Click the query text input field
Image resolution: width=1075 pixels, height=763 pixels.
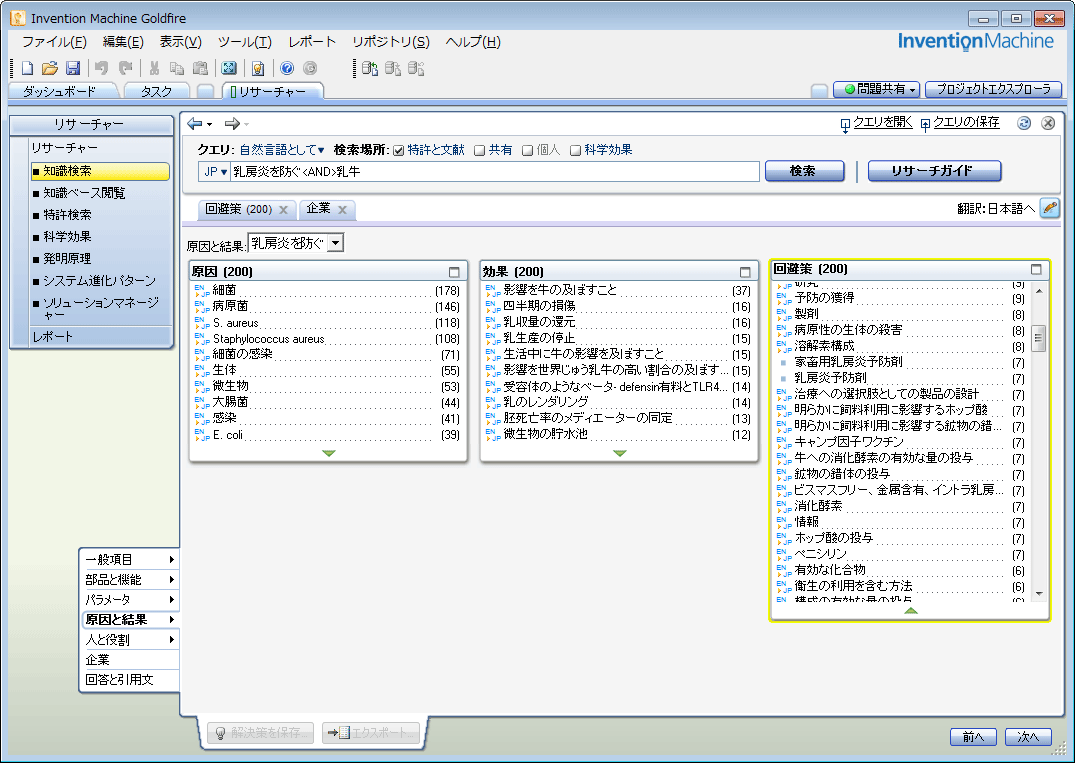pyautogui.click(x=495, y=171)
